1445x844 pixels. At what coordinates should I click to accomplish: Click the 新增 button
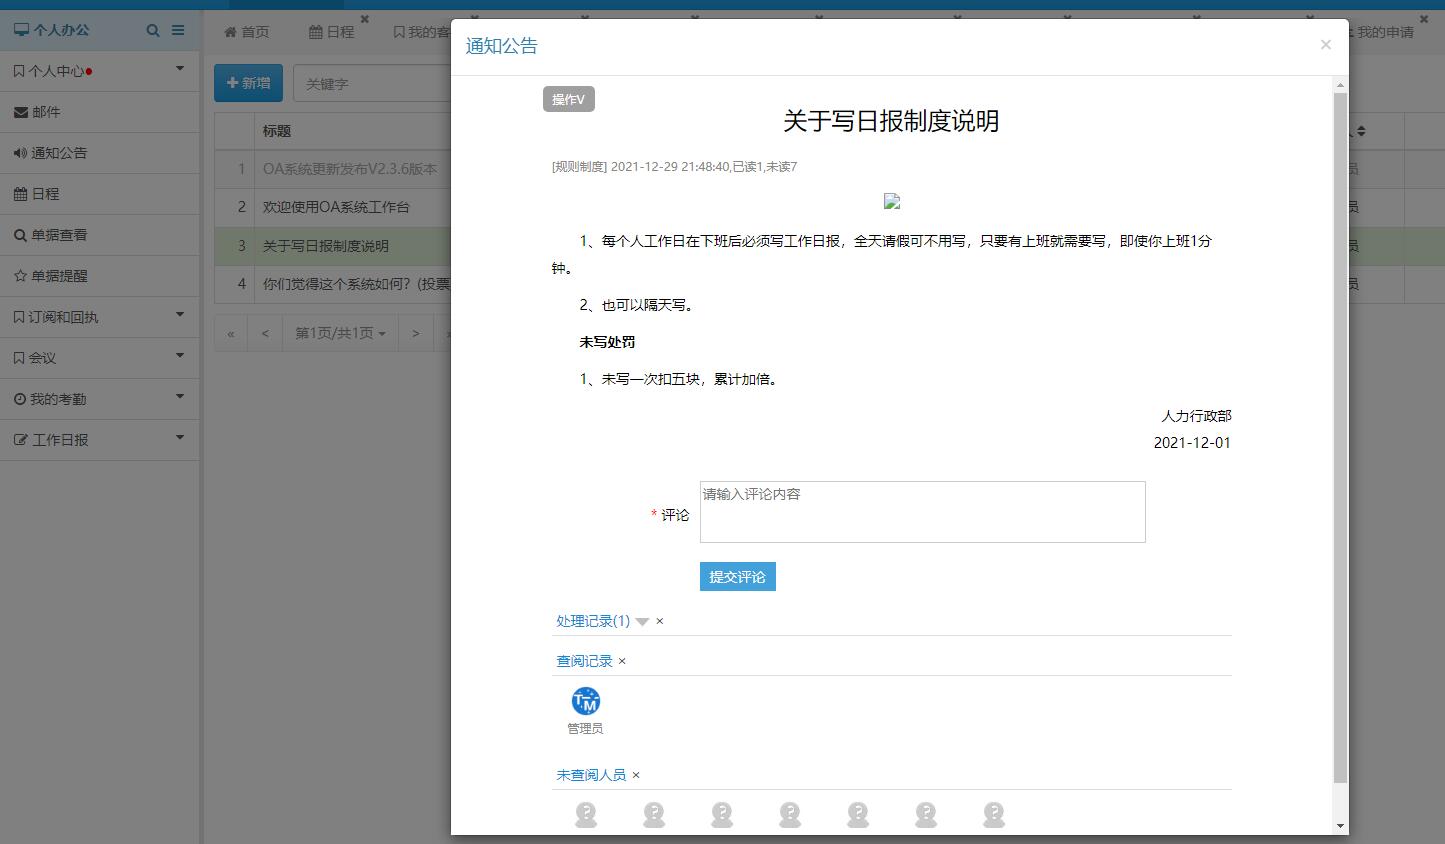[248, 83]
